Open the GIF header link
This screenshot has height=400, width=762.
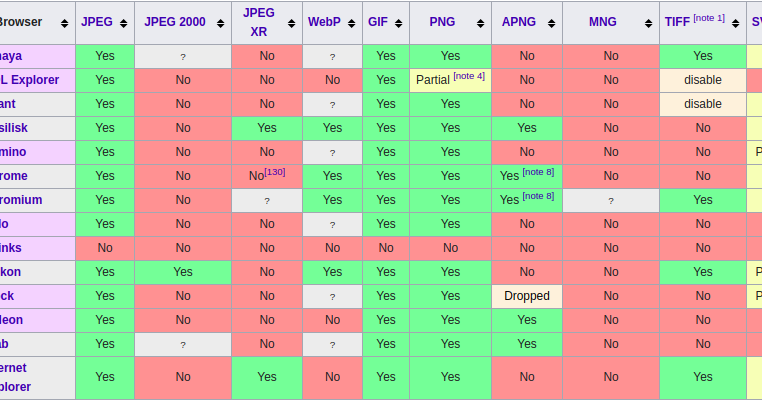378,22
